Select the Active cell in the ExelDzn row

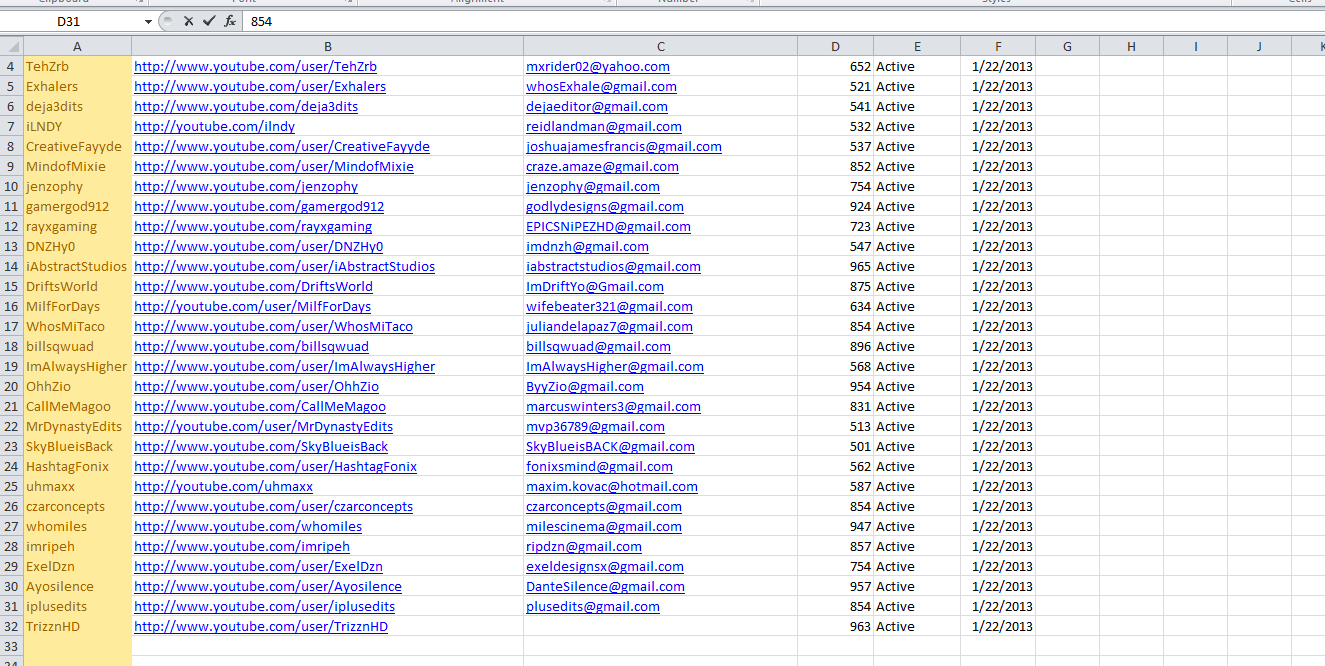click(x=917, y=566)
